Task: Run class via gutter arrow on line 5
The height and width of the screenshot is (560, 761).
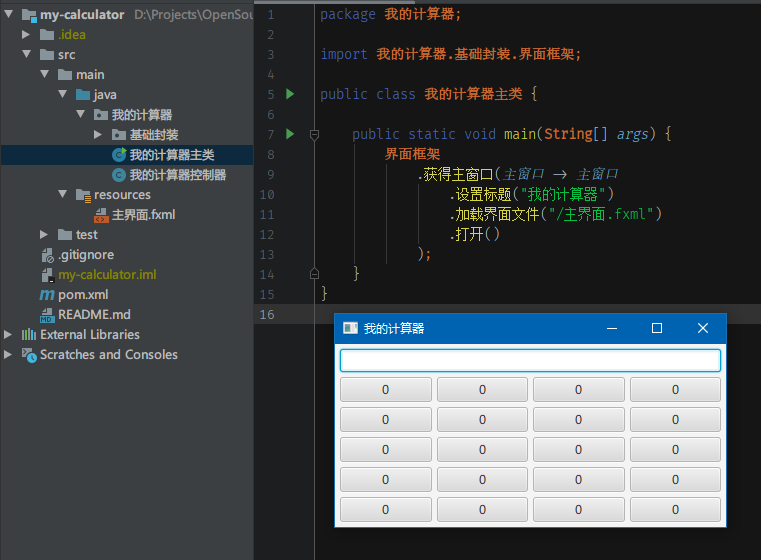Action: (290, 94)
